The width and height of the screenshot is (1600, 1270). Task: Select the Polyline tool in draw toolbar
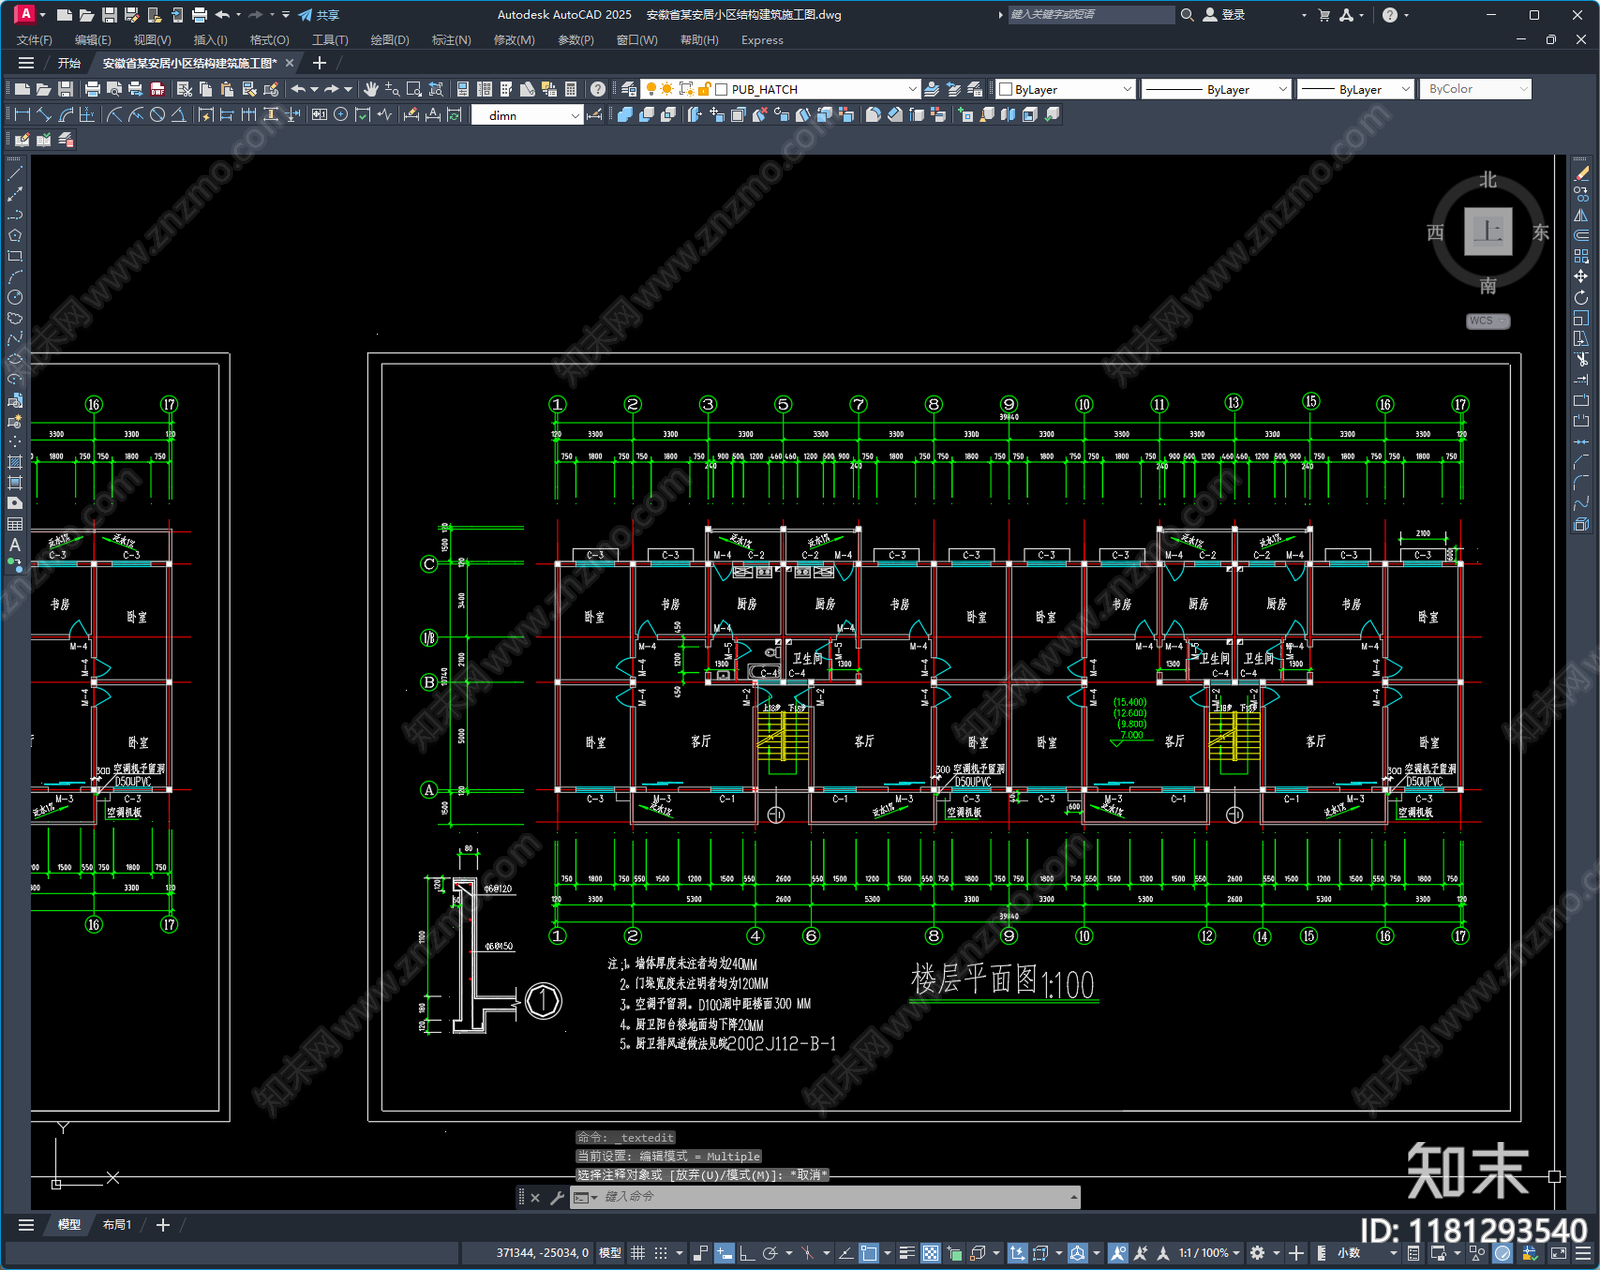(x=15, y=215)
